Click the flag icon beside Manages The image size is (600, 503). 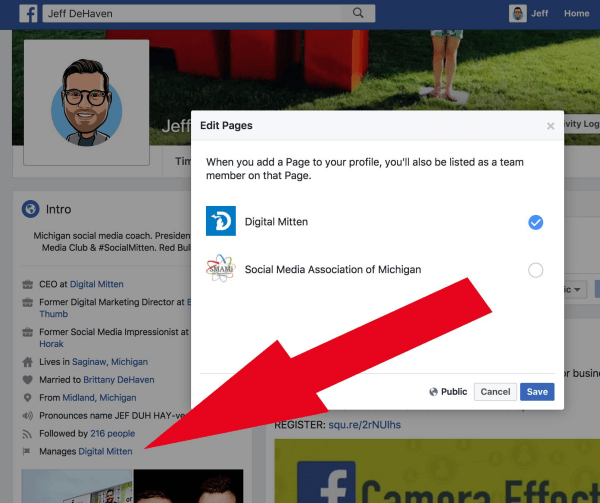pyautogui.click(x=26, y=452)
